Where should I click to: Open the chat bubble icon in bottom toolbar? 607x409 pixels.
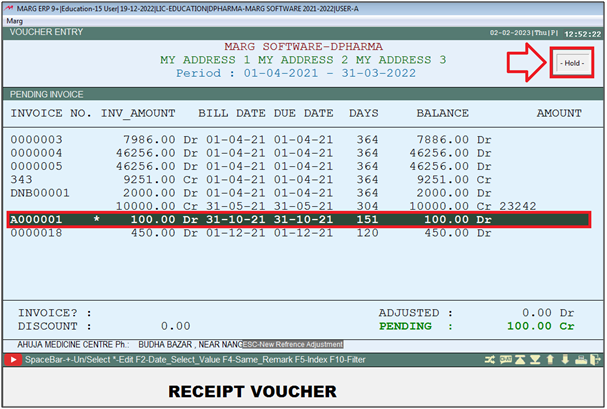point(506,360)
